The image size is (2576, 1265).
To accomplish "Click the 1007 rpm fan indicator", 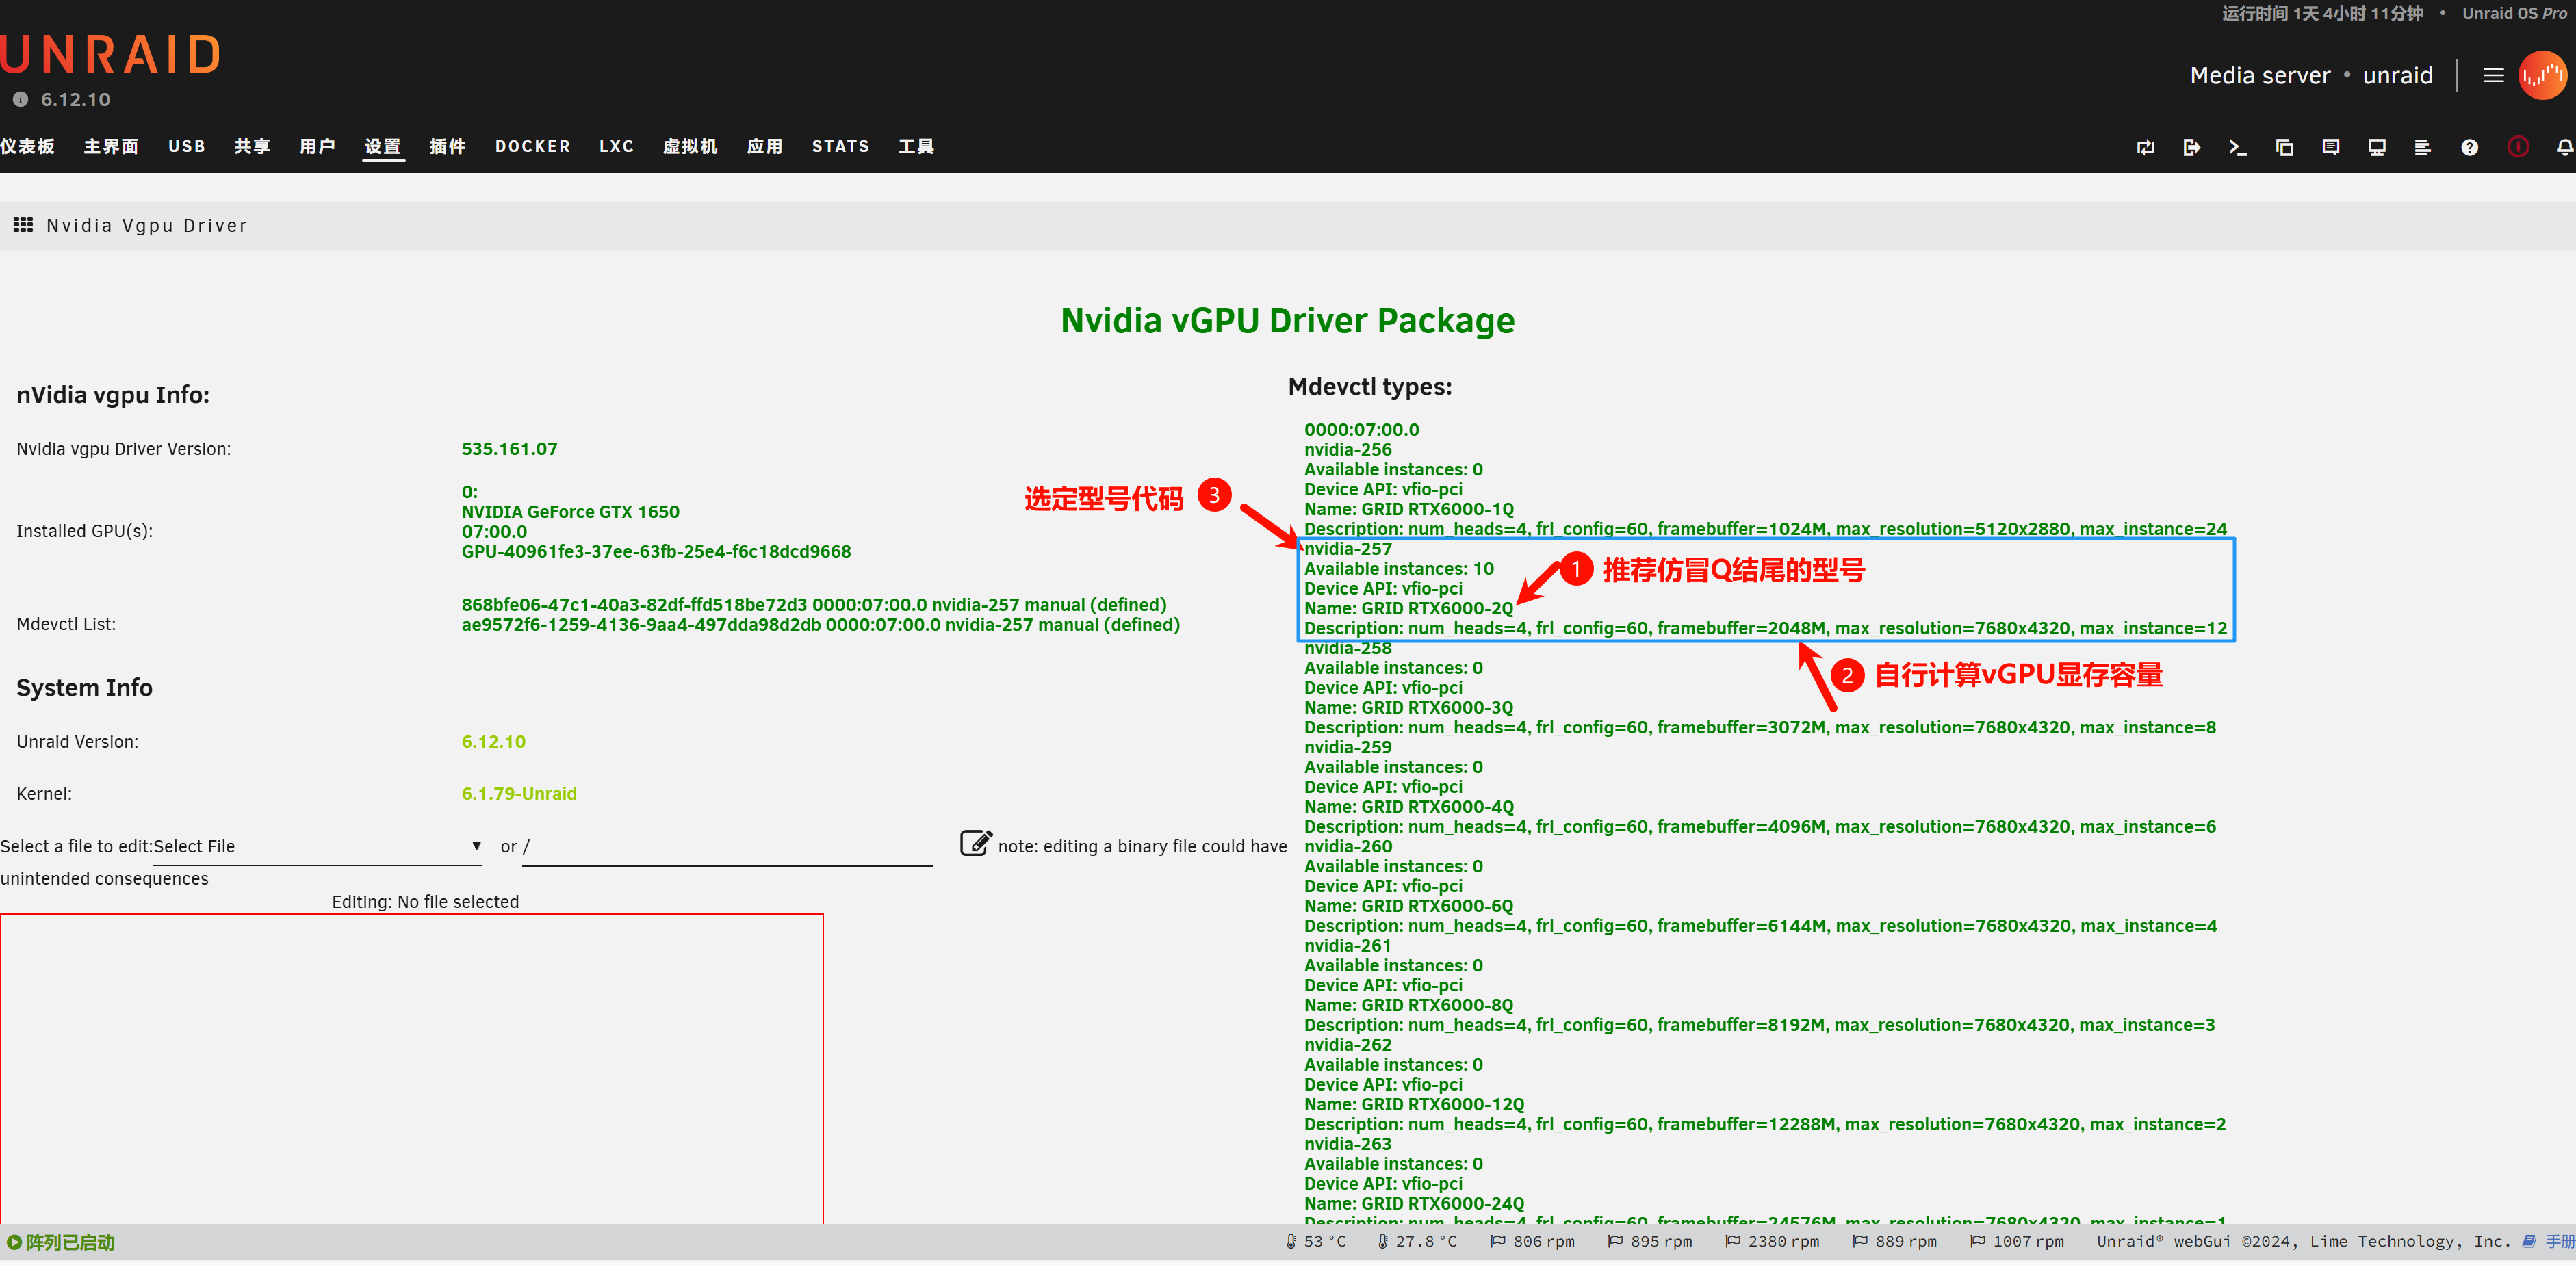I will click(x=2017, y=1241).
